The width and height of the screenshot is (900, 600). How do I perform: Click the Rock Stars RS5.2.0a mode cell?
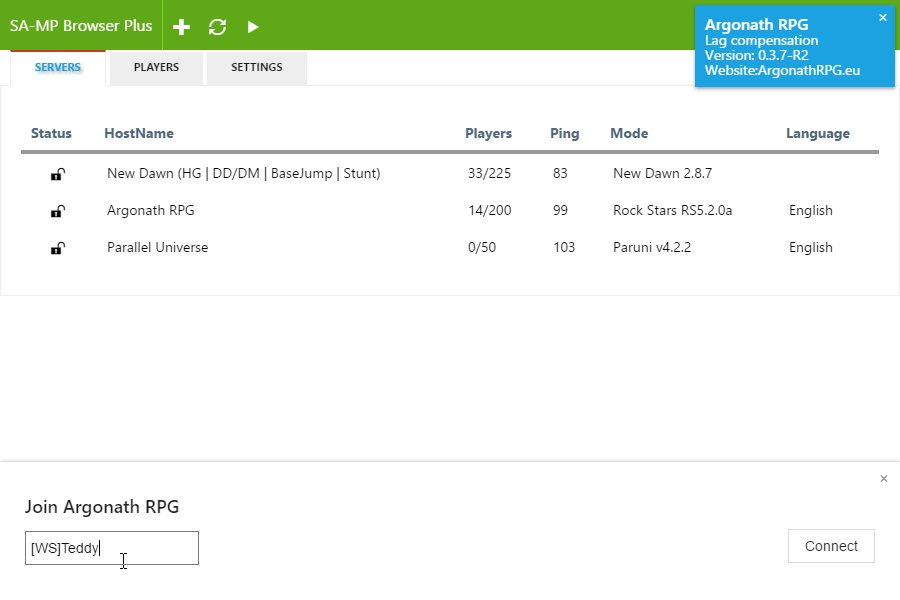[x=672, y=211]
